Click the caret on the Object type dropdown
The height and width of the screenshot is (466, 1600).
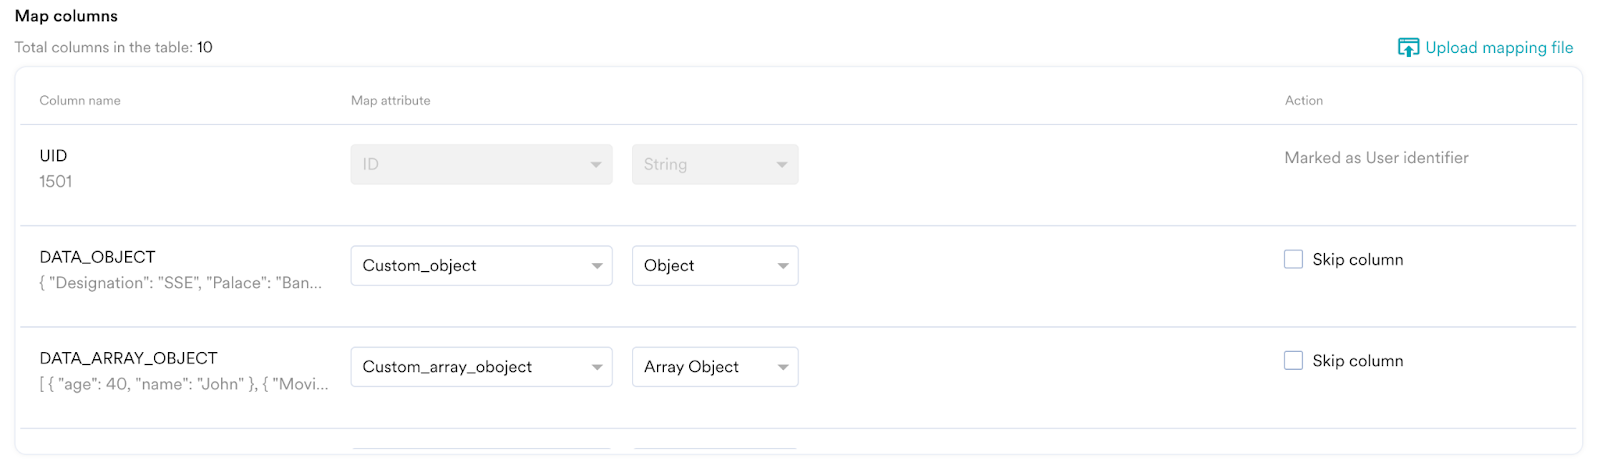(x=783, y=266)
